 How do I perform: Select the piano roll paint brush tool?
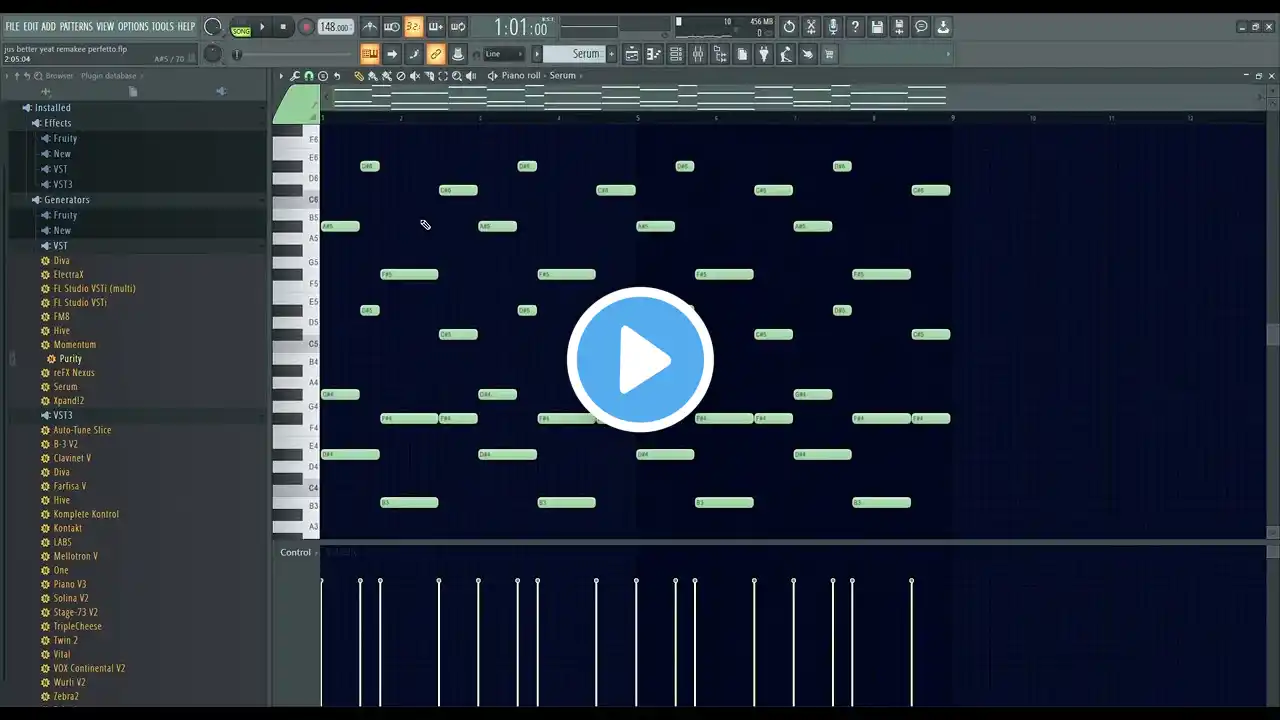373,76
